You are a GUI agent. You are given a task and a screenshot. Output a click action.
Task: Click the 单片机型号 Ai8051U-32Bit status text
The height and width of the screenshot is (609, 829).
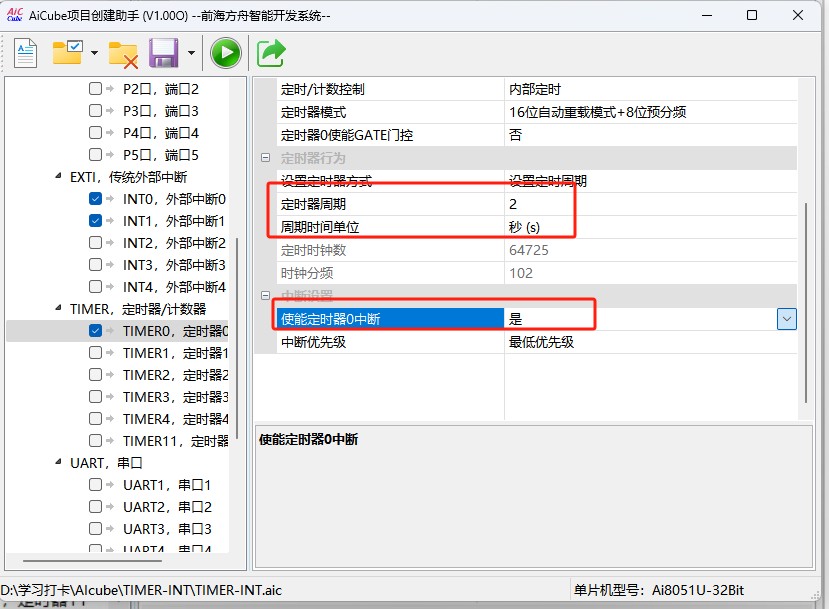coord(659,590)
